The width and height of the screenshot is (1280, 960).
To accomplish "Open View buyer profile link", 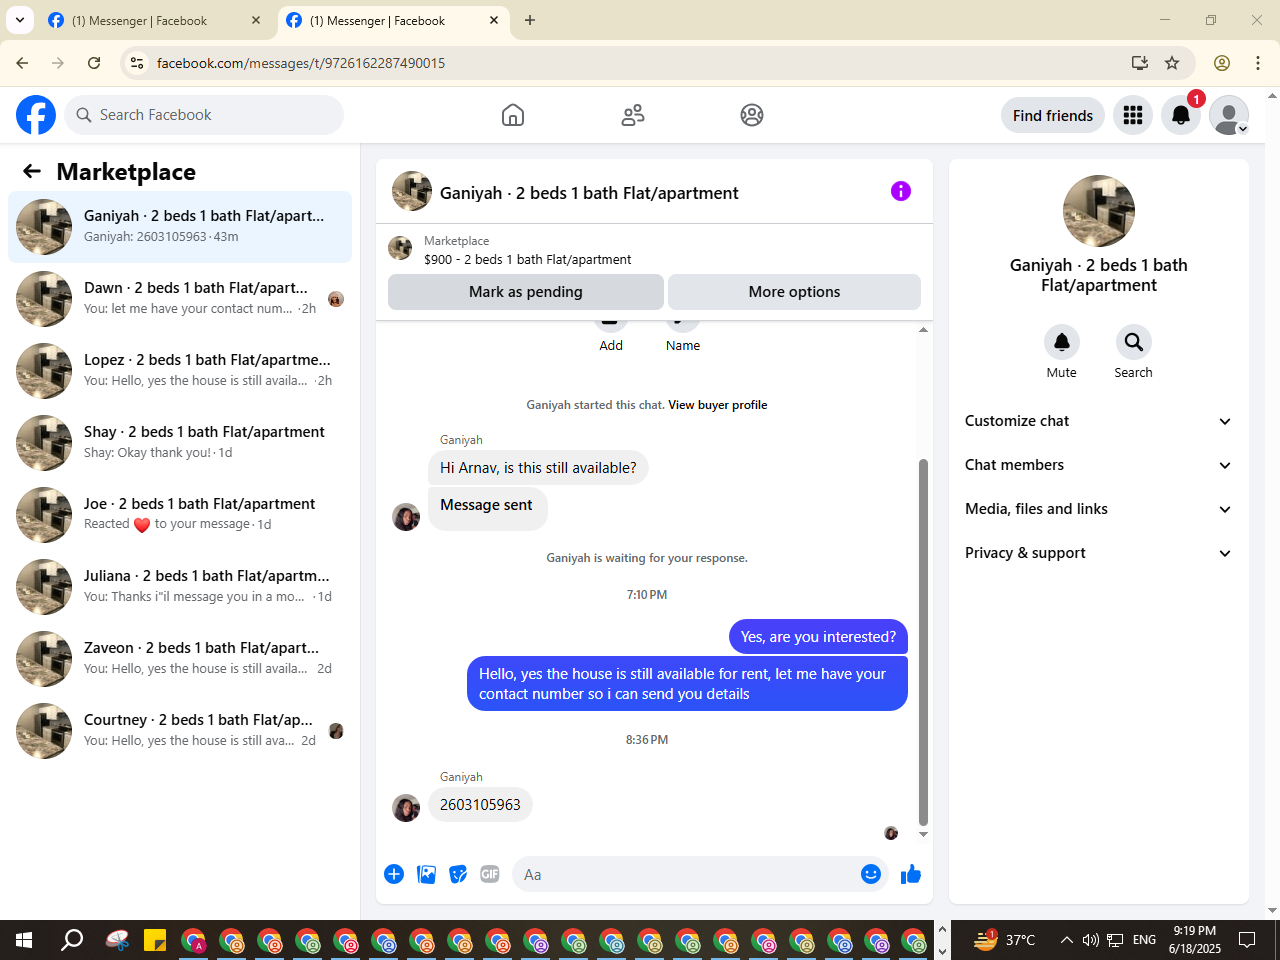I will coord(718,405).
